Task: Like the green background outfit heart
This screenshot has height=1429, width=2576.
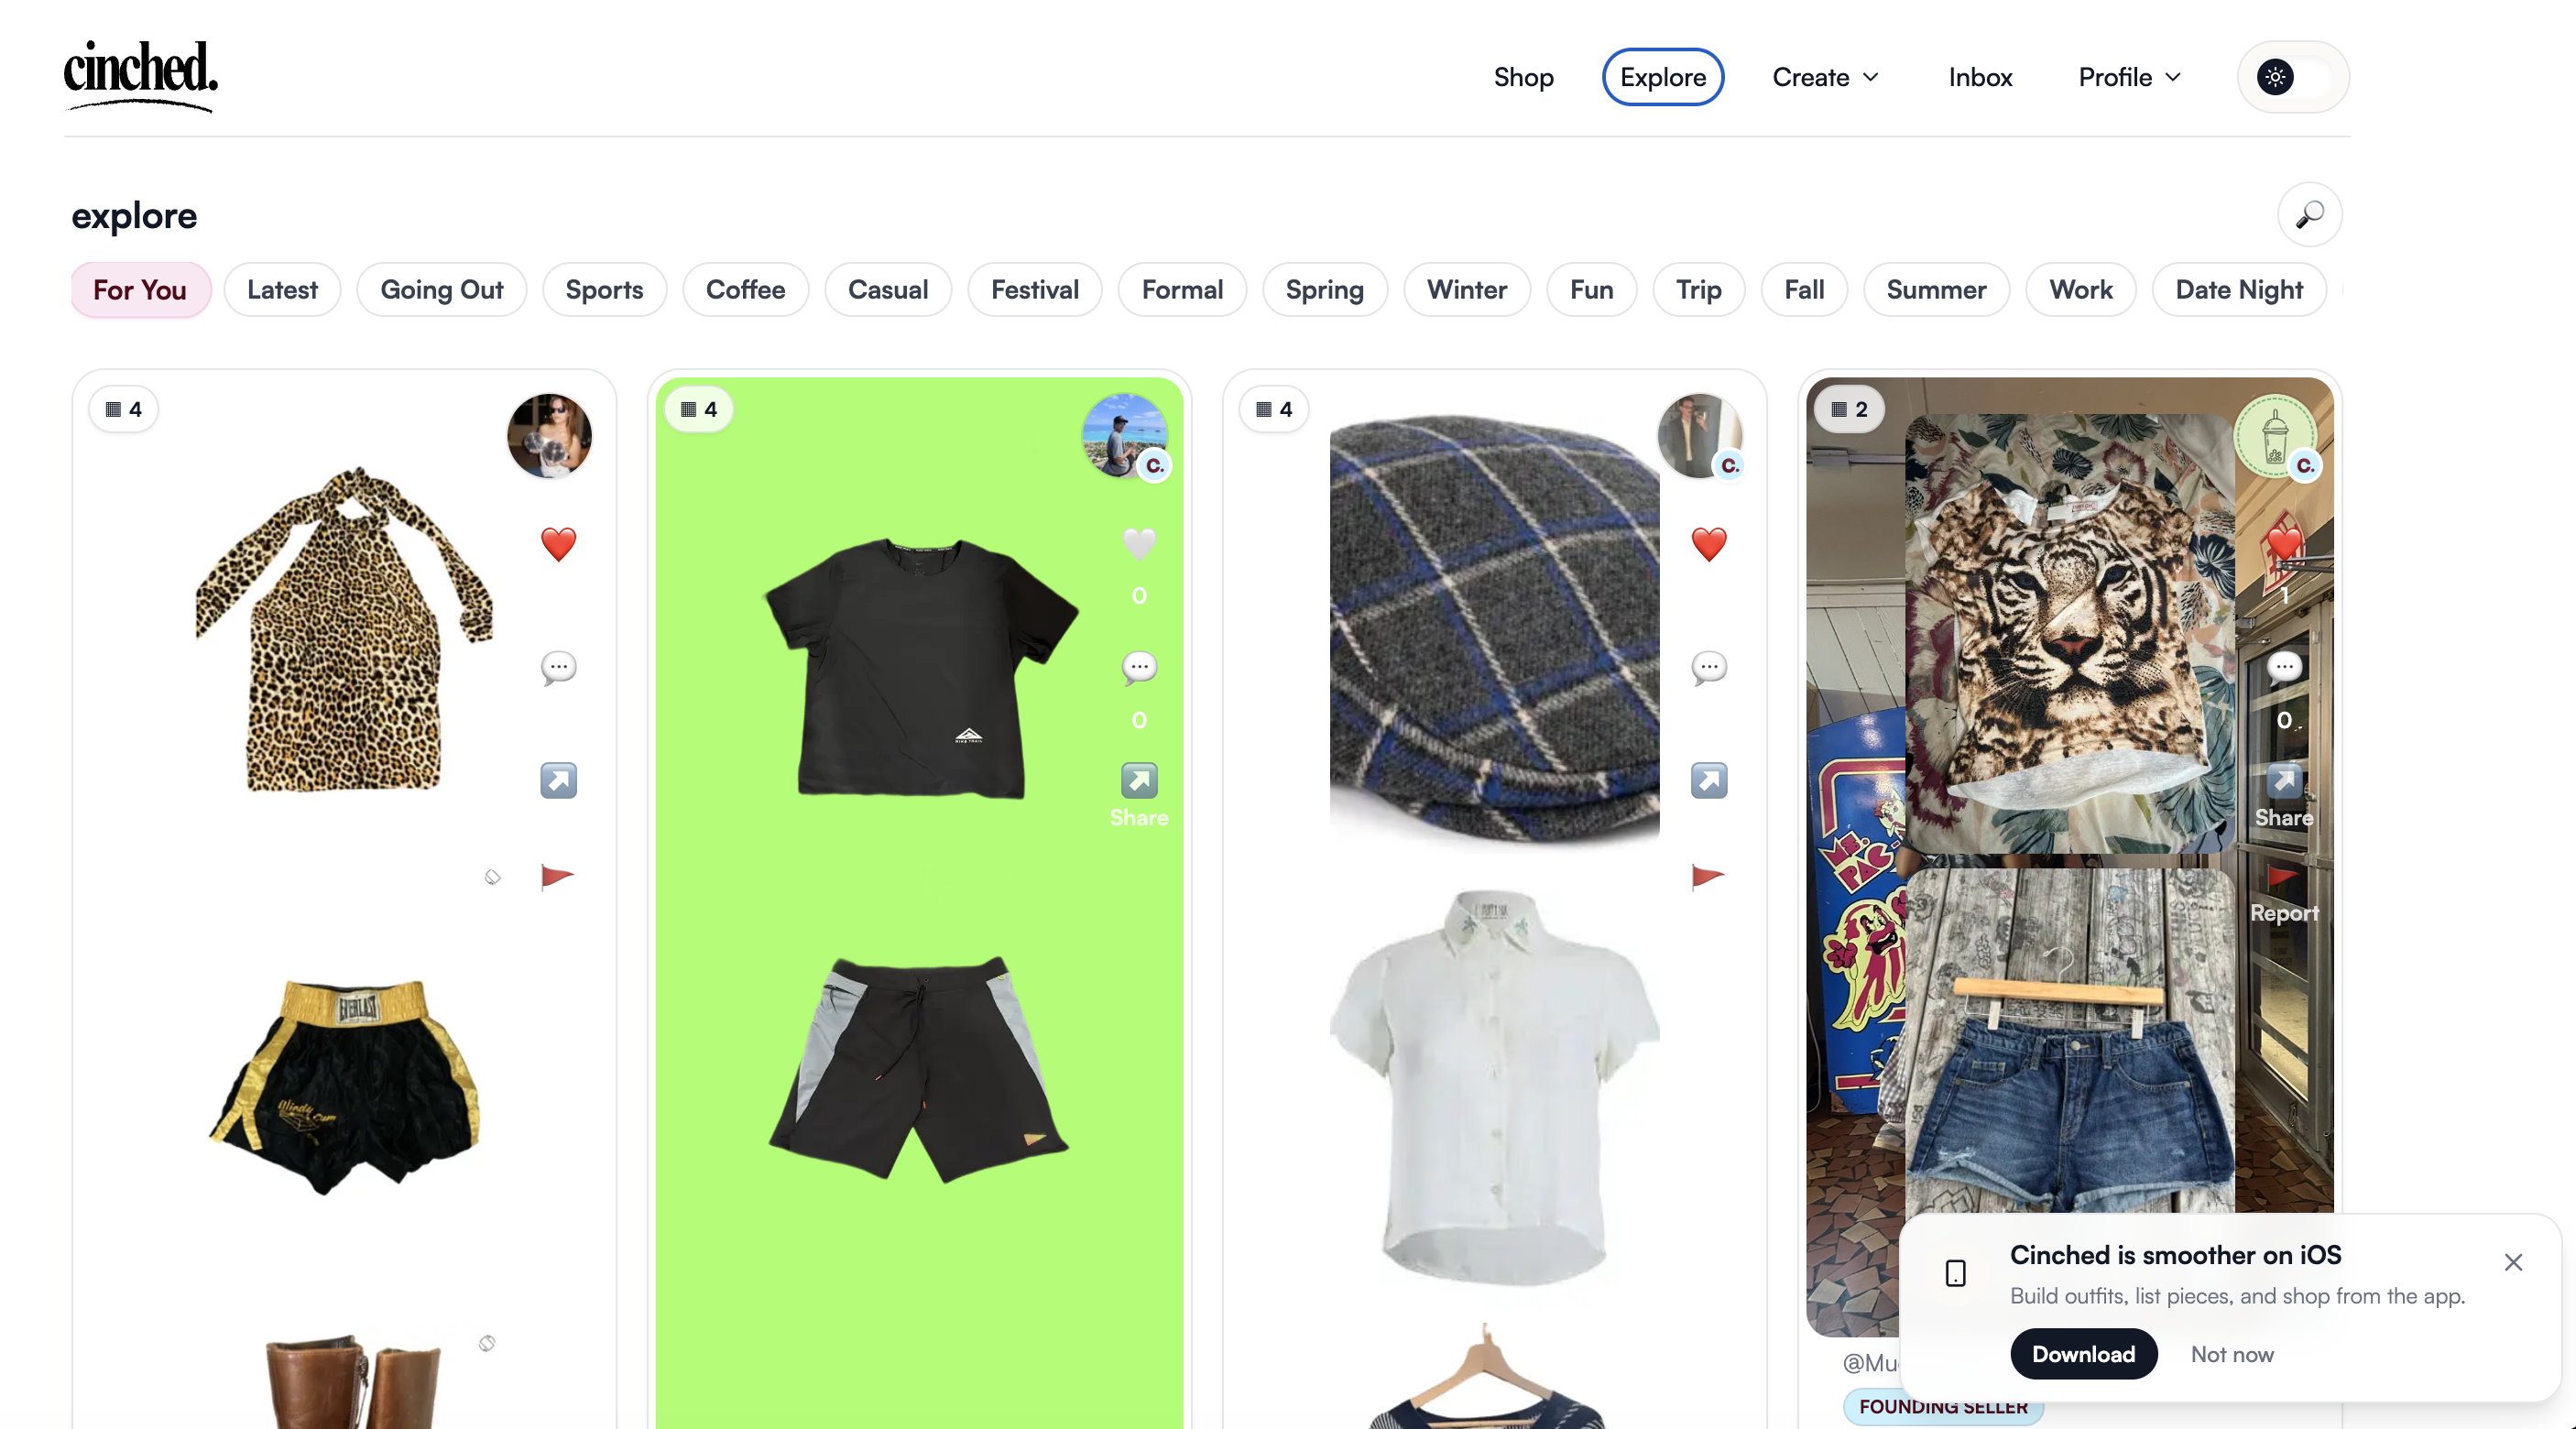Action: (x=1139, y=544)
